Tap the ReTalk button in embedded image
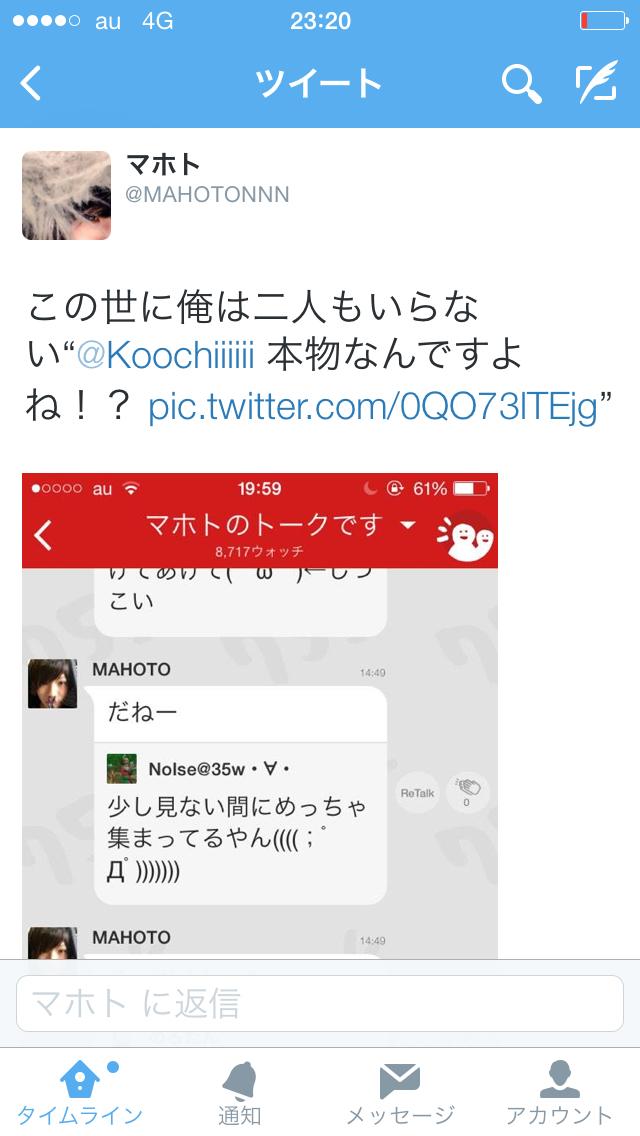Image resolution: width=640 pixels, height=1136 pixels. pos(417,793)
